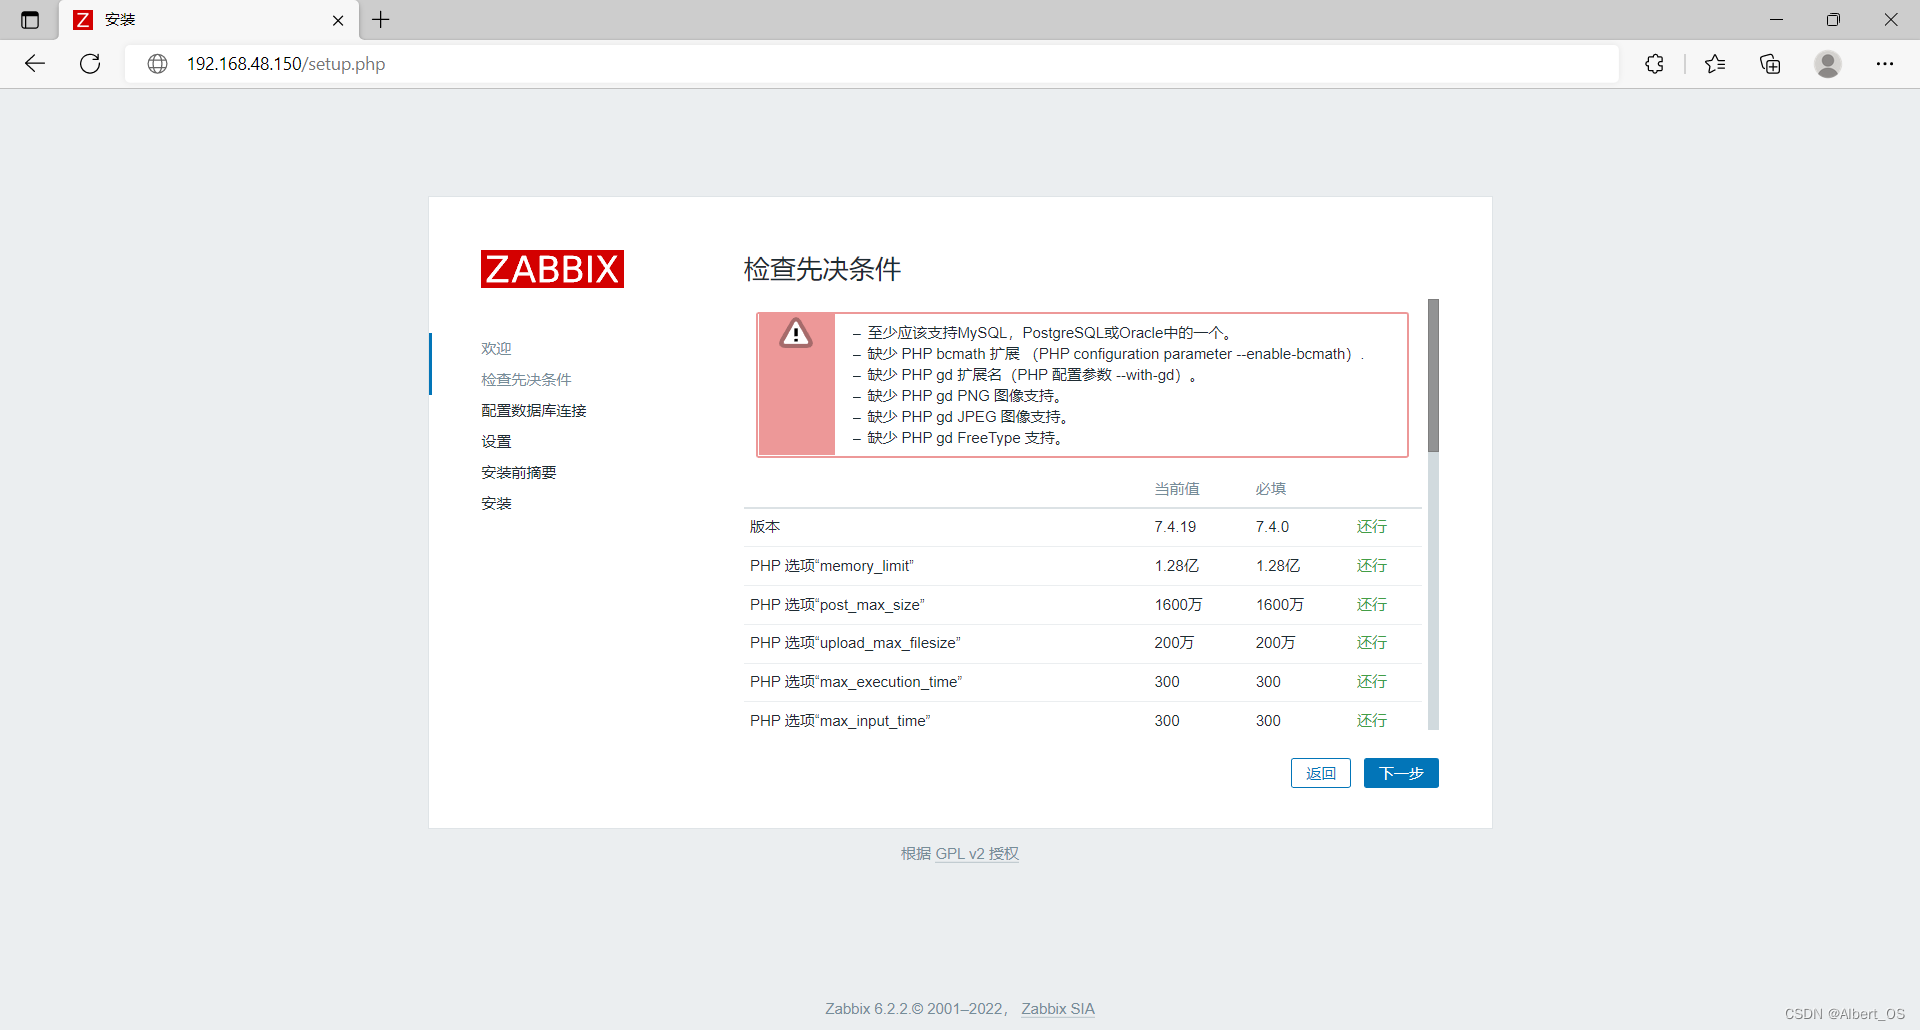
Task: Reload the Zabbix setup page
Action: (90, 64)
